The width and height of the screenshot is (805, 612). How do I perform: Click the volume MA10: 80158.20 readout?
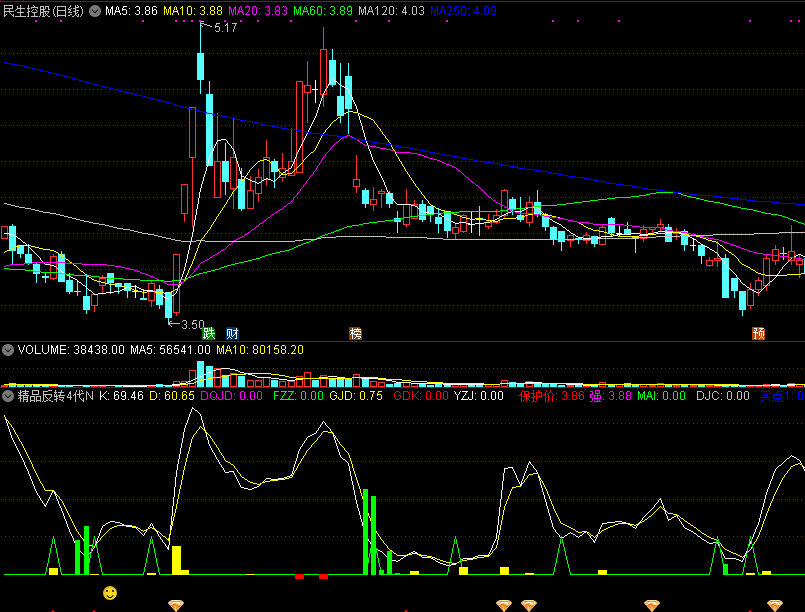[x=260, y=350]
